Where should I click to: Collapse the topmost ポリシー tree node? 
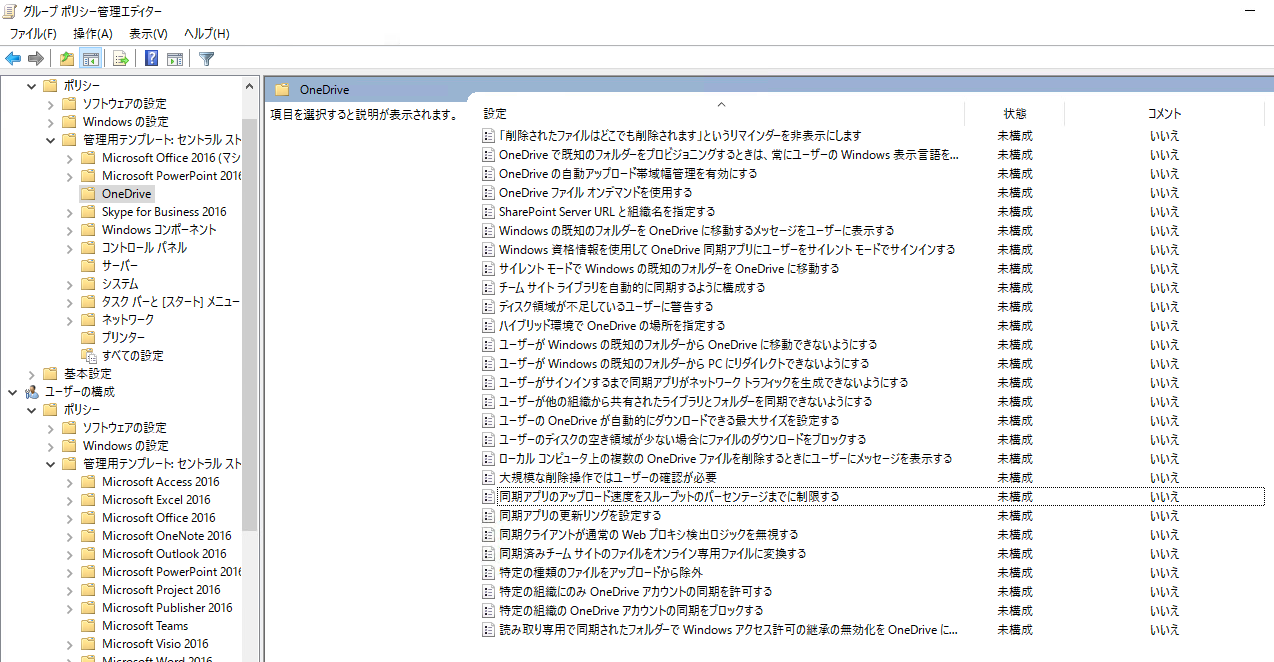[32, 86]
